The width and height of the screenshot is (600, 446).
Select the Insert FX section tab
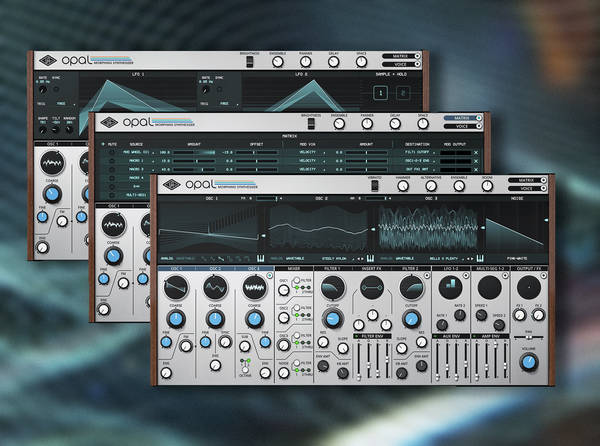[x=372, y=269]
